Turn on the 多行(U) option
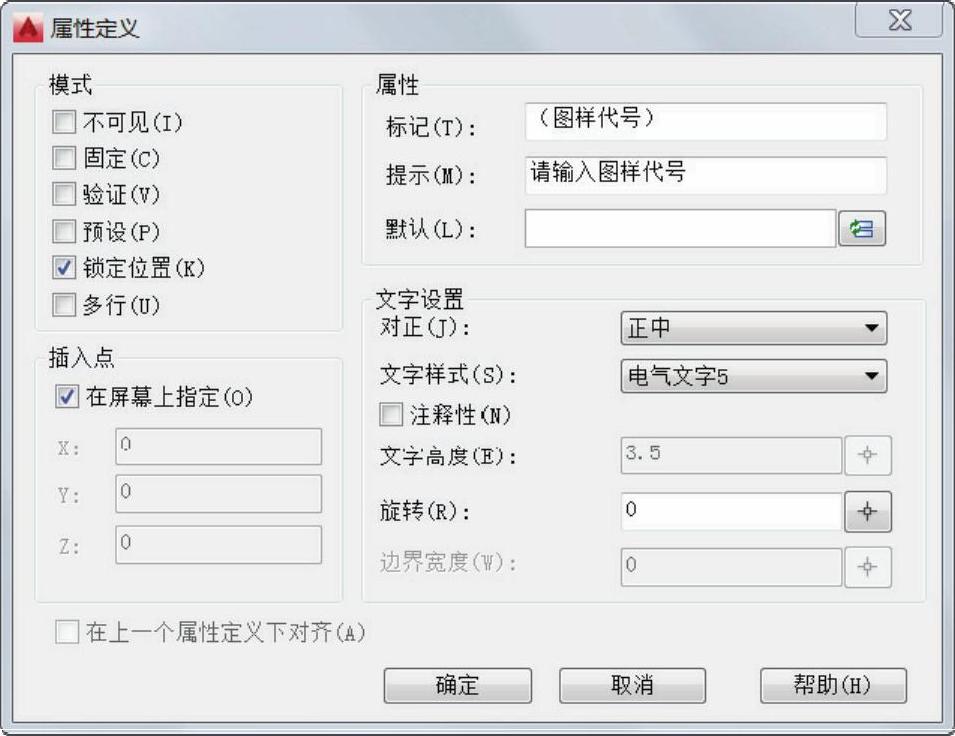 click(x=64, y=304)
